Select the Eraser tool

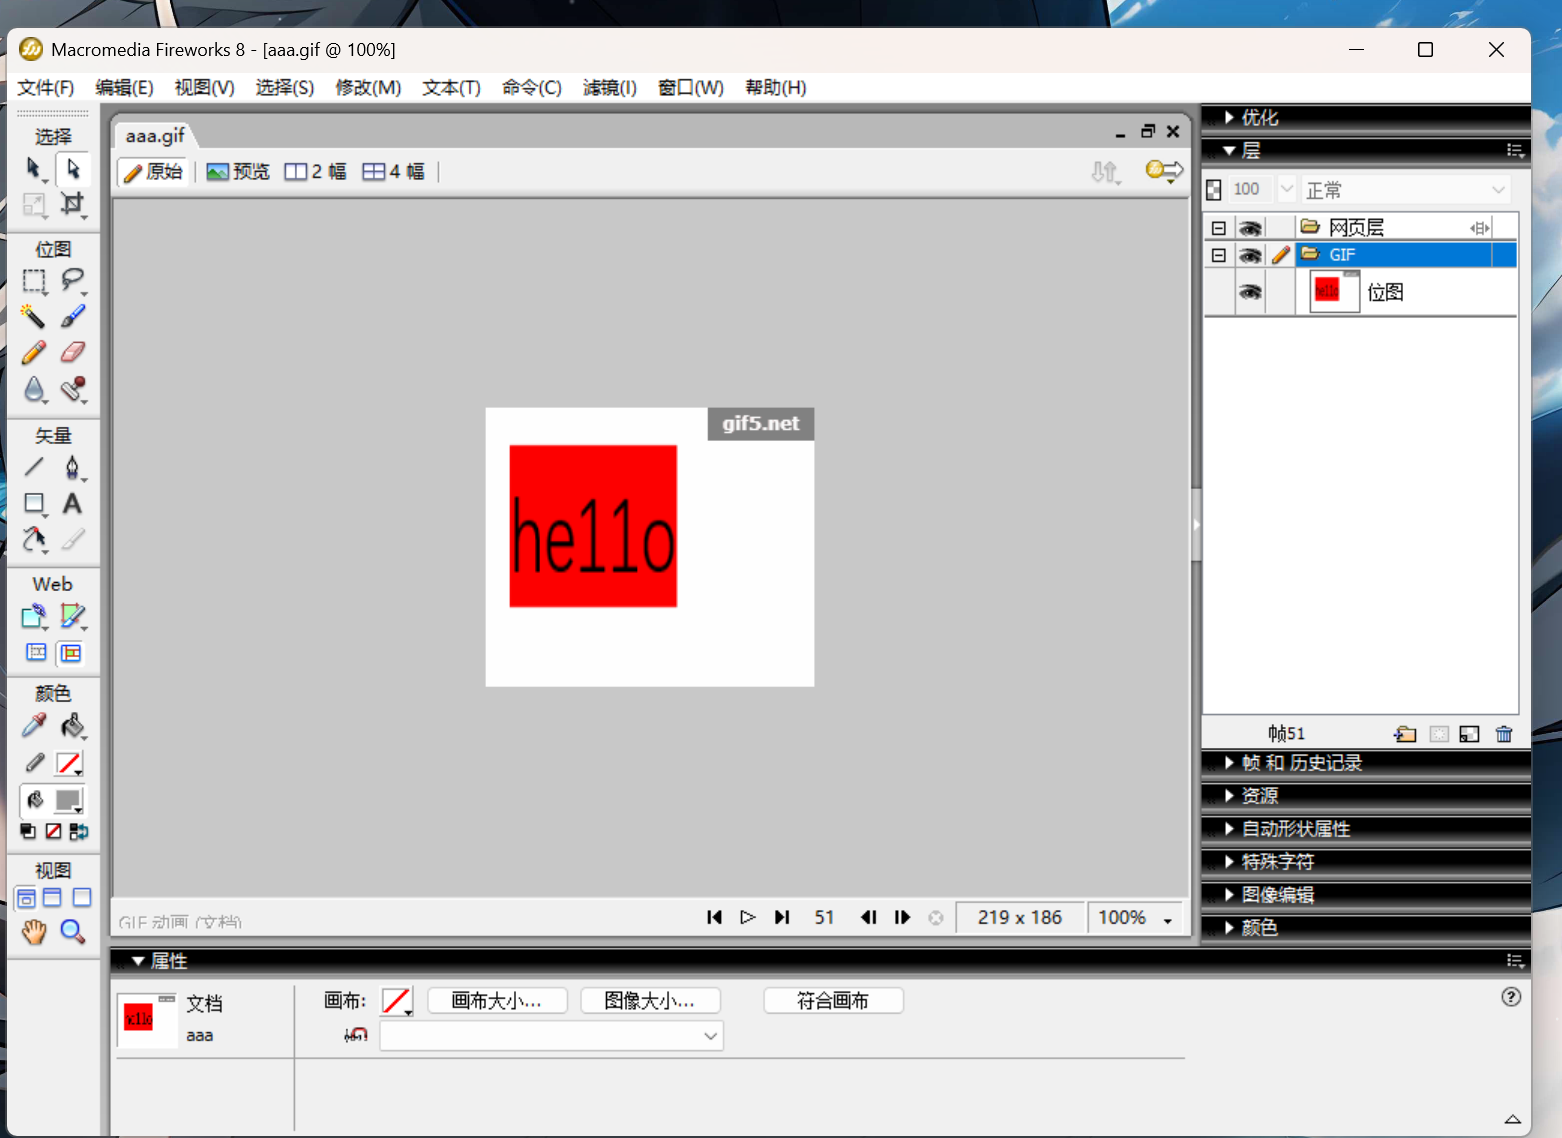click(x=73, y=352)
